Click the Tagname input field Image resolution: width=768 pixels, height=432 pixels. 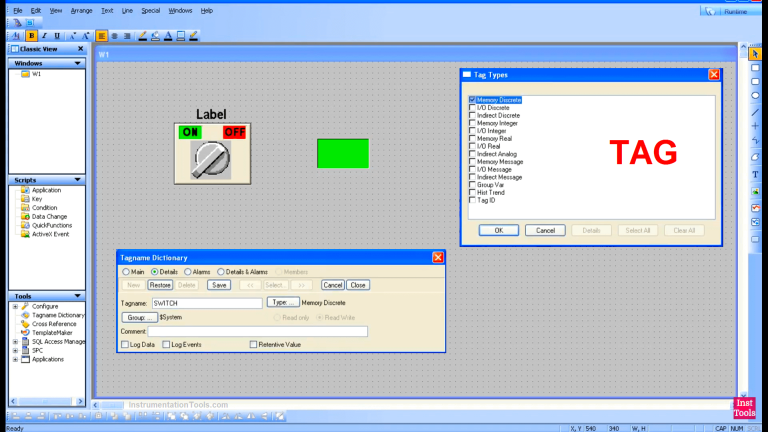(x=206, y=302)
